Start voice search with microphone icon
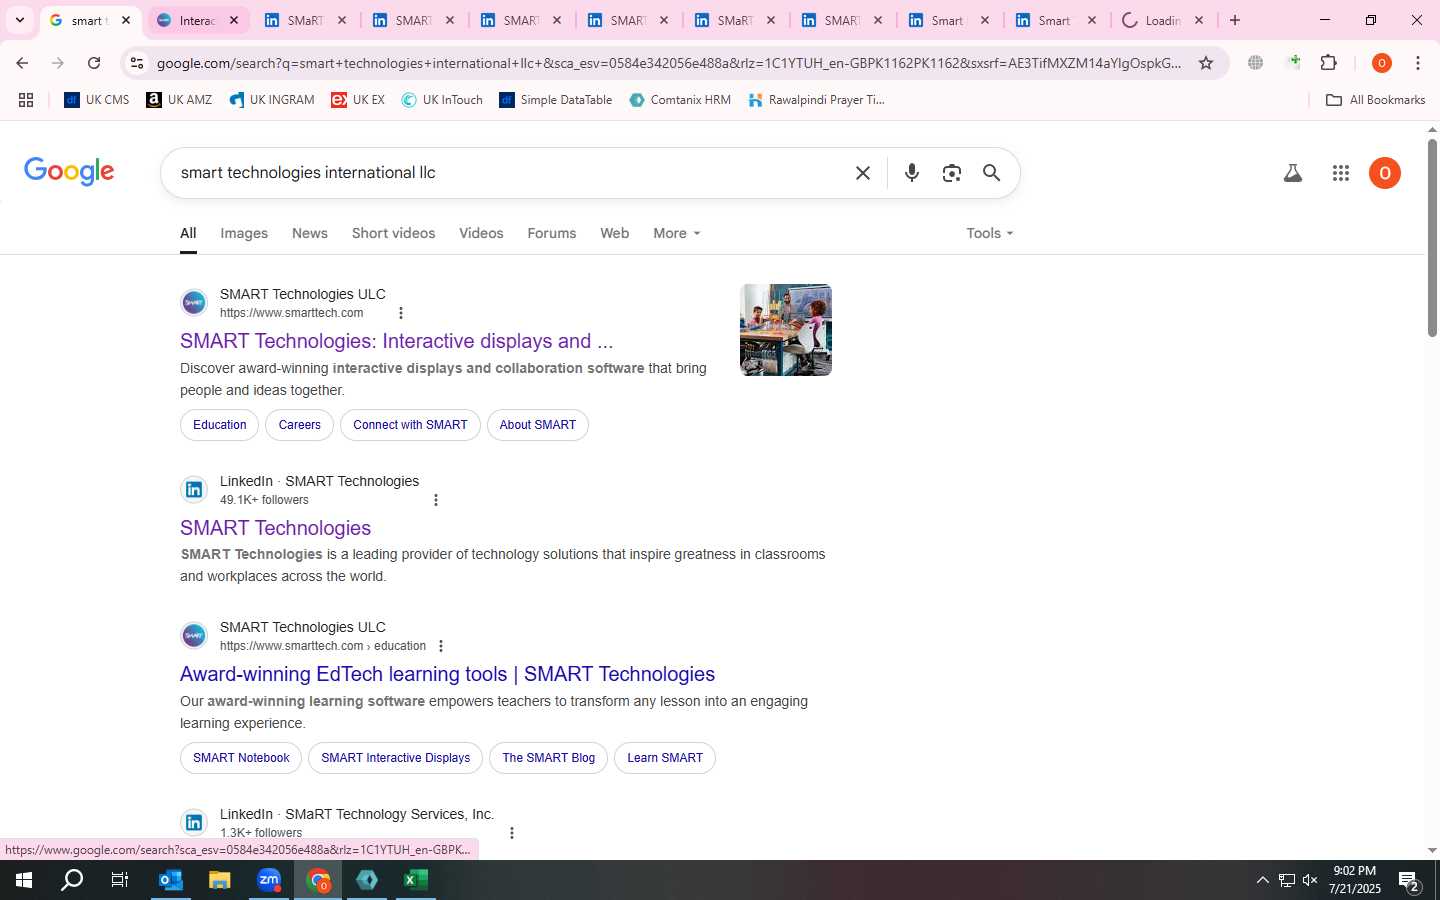 click(x=912, y=173)
